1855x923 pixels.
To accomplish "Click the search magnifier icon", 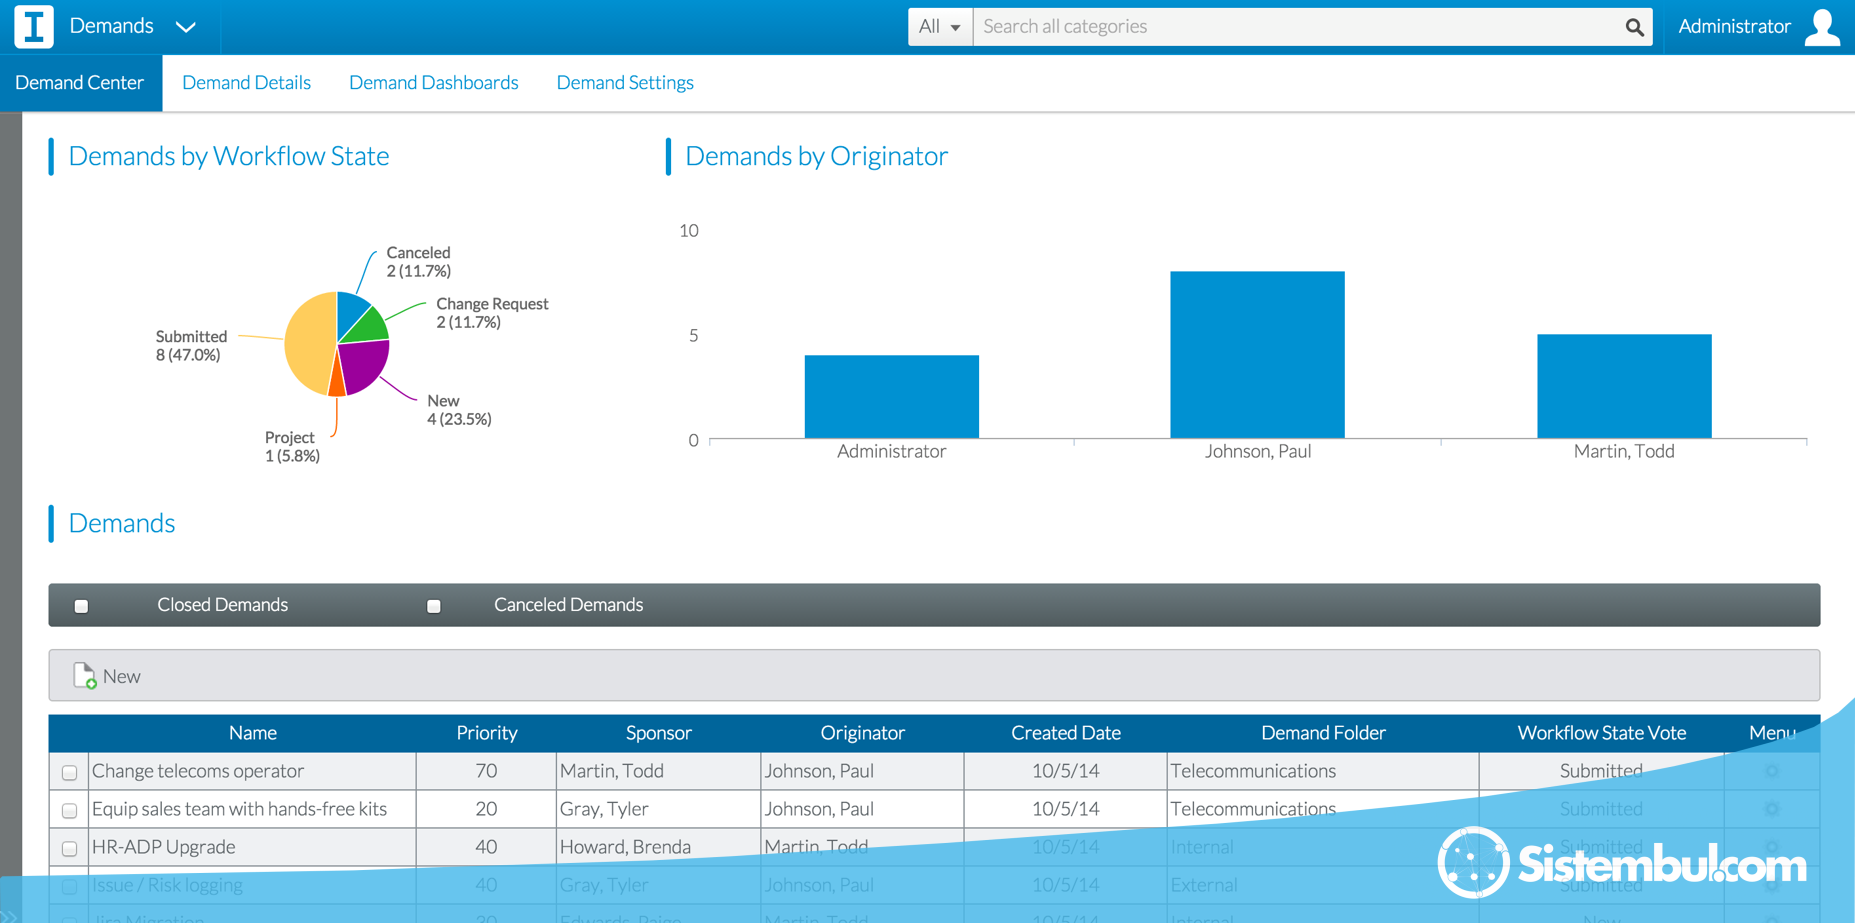I will pos(1634,28).
